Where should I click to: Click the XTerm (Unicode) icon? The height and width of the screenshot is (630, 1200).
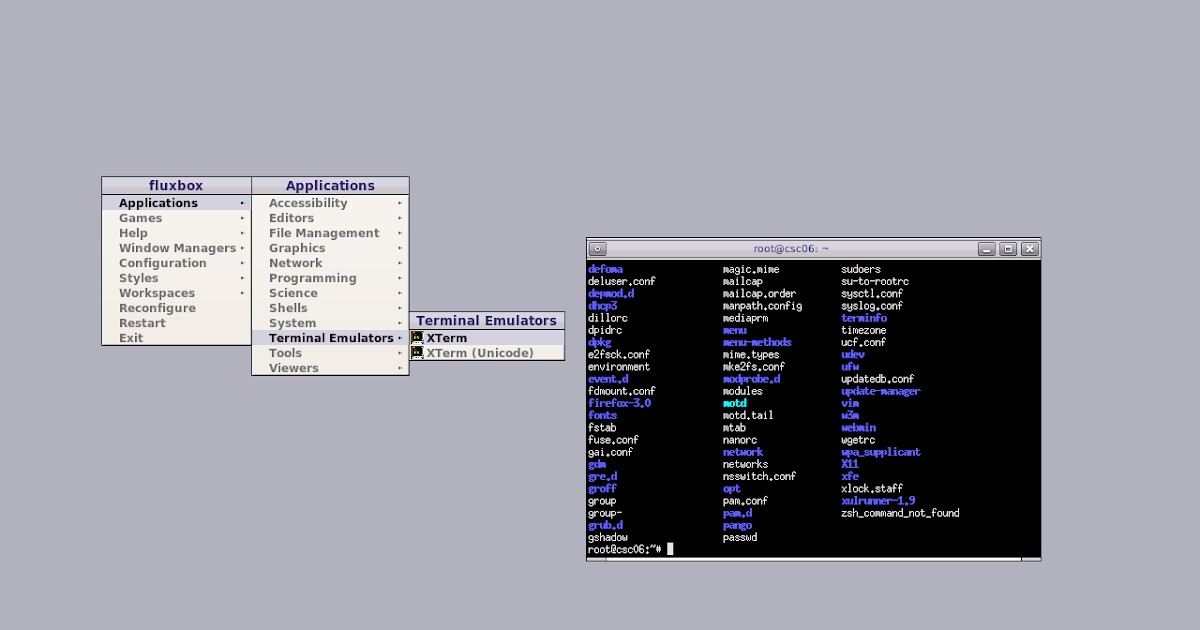point(417,353)
